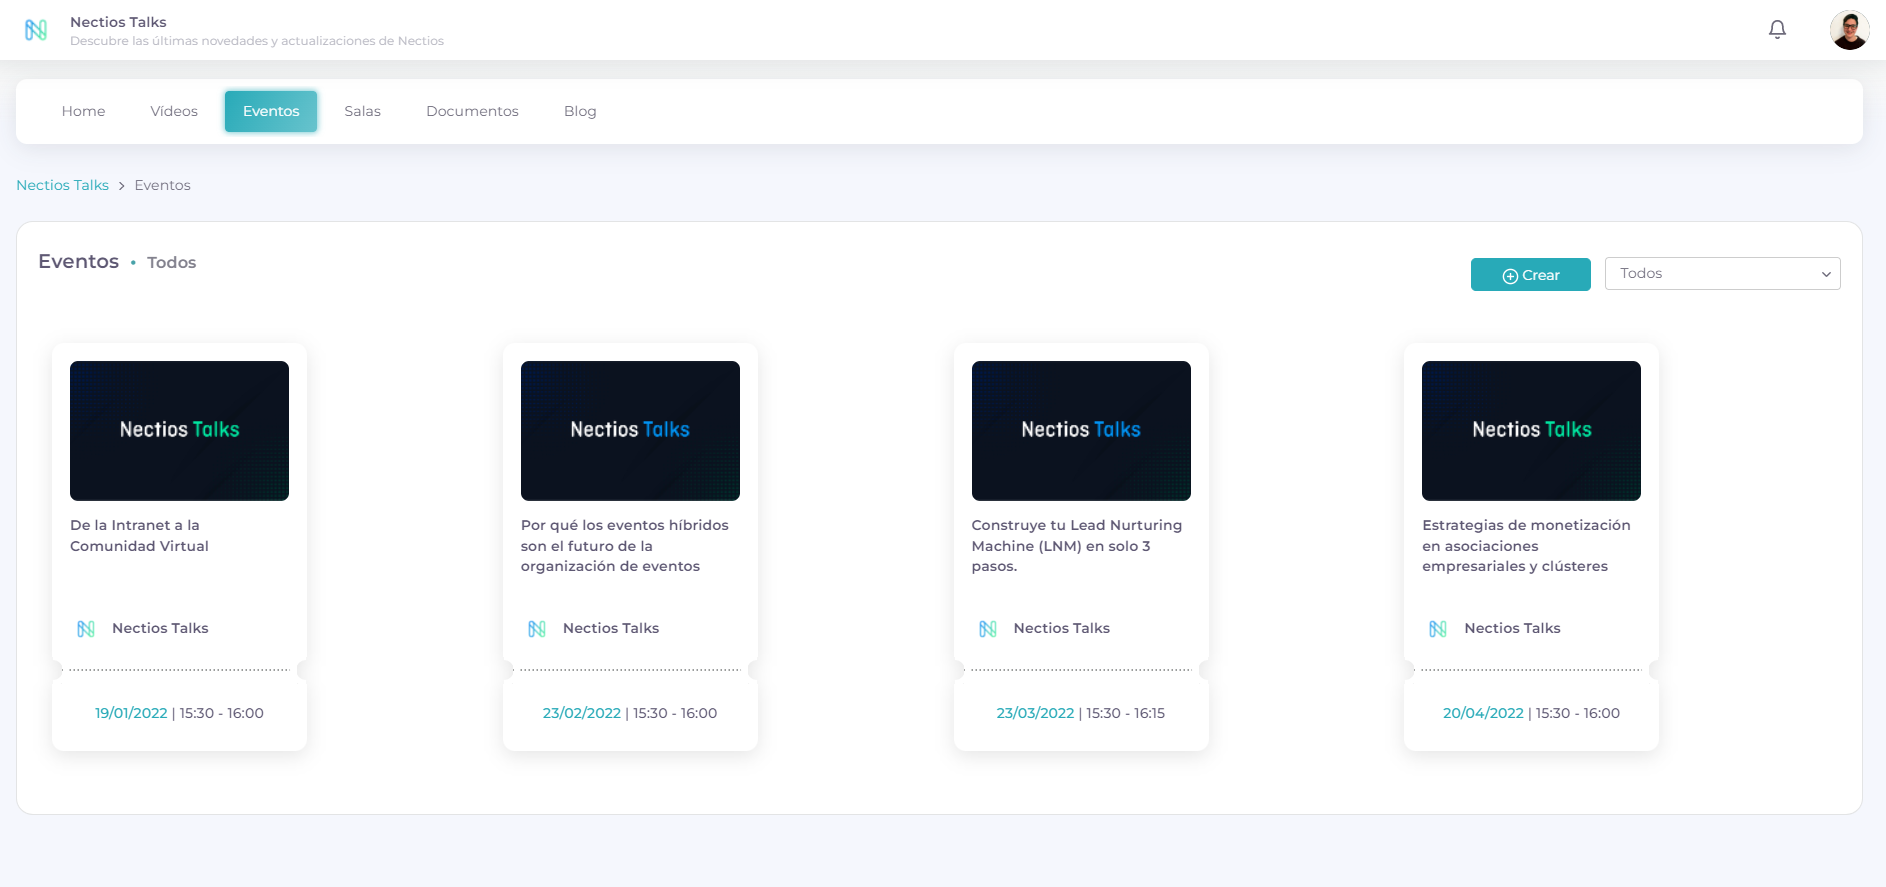Click the 'Descubre las últimas novedades' subtitle
Image resolution: width=1886 pixels, height=887 pixels.
(x=257, y=41)
